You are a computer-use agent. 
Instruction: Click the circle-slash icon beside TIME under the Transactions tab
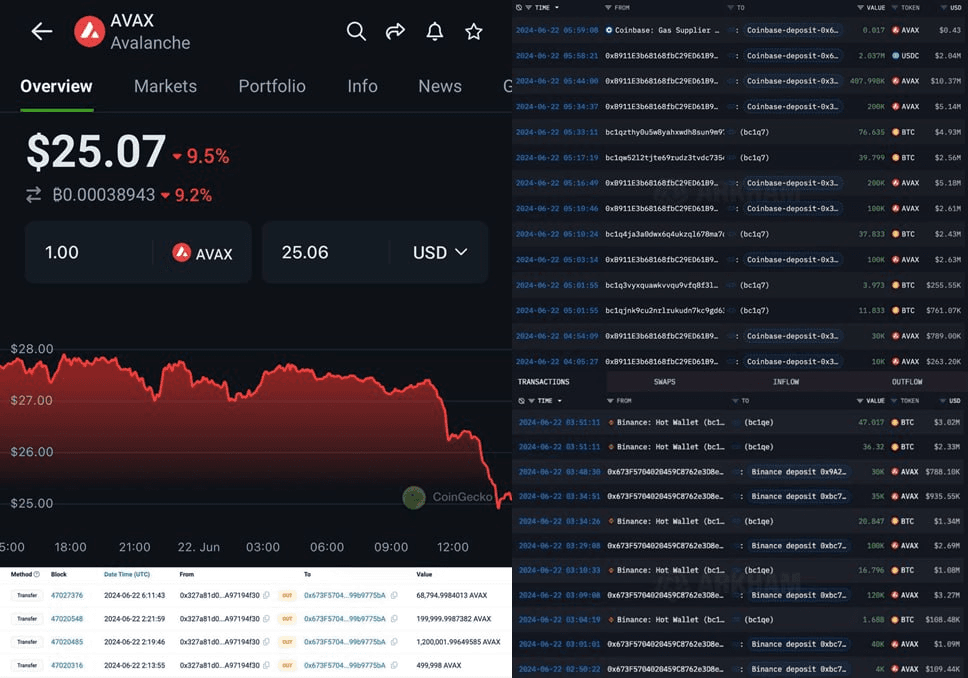[522, 401]
